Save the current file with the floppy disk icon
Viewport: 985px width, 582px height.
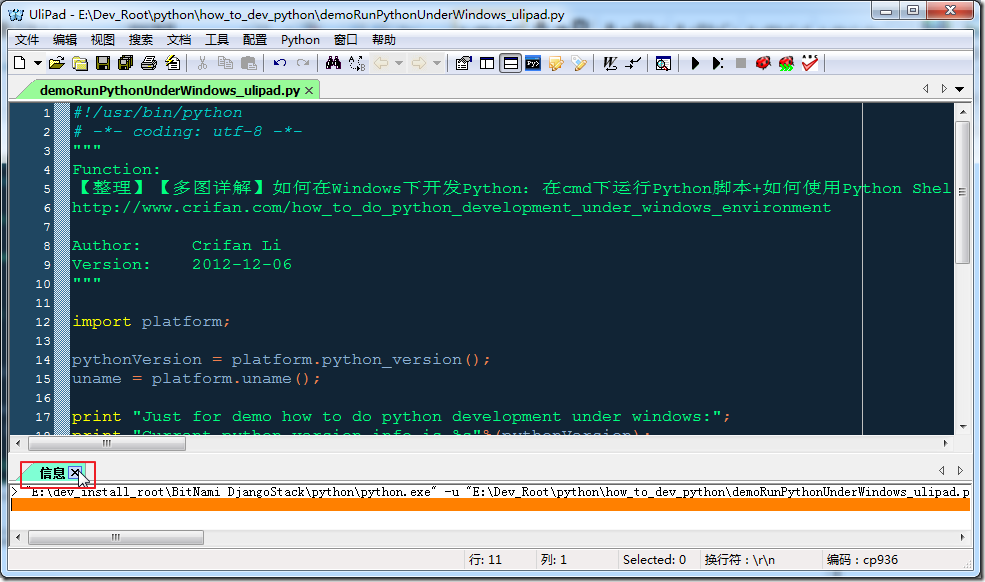click(103, 63)
